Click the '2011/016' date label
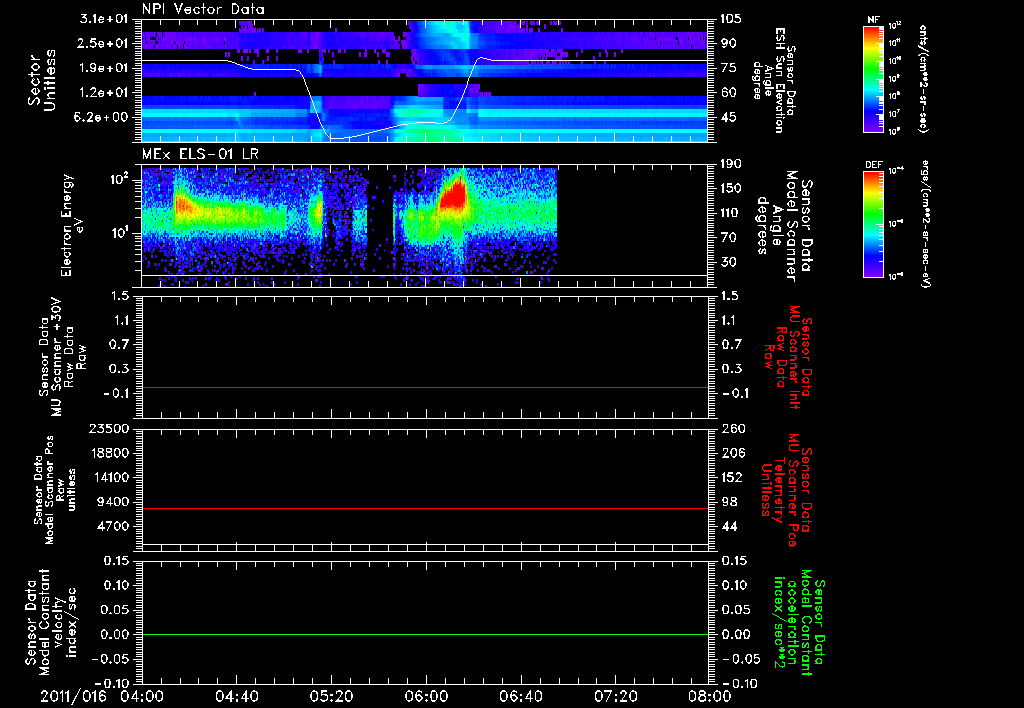Image resolution: width=1024 pixels, height=708 pixels. click(x=73, y=696)
